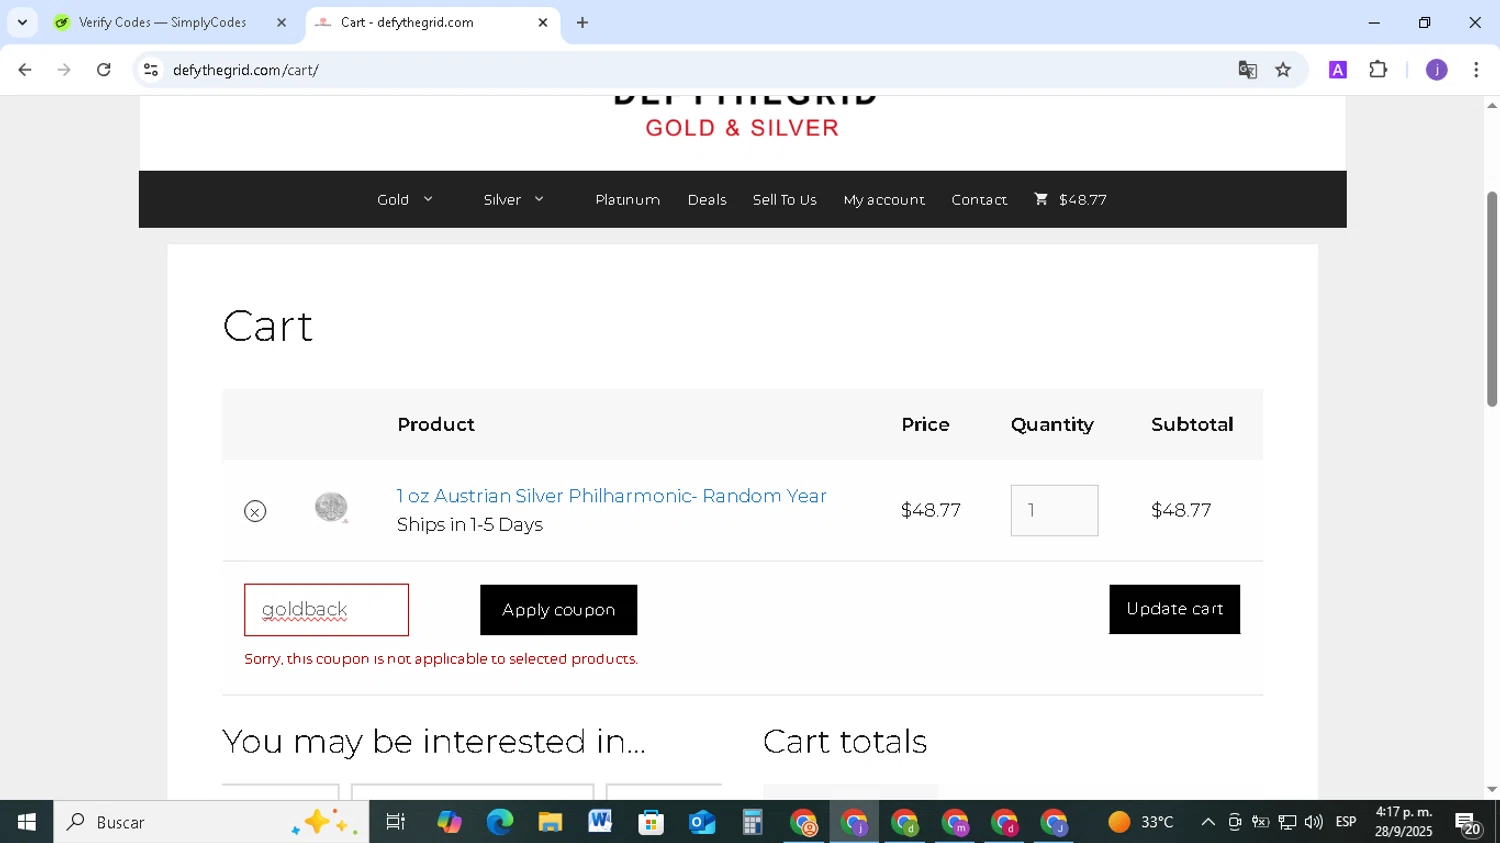The height and width of the screenshot is (843, 1500).
Task: Open the Contact page
Action: click(979, 199)
